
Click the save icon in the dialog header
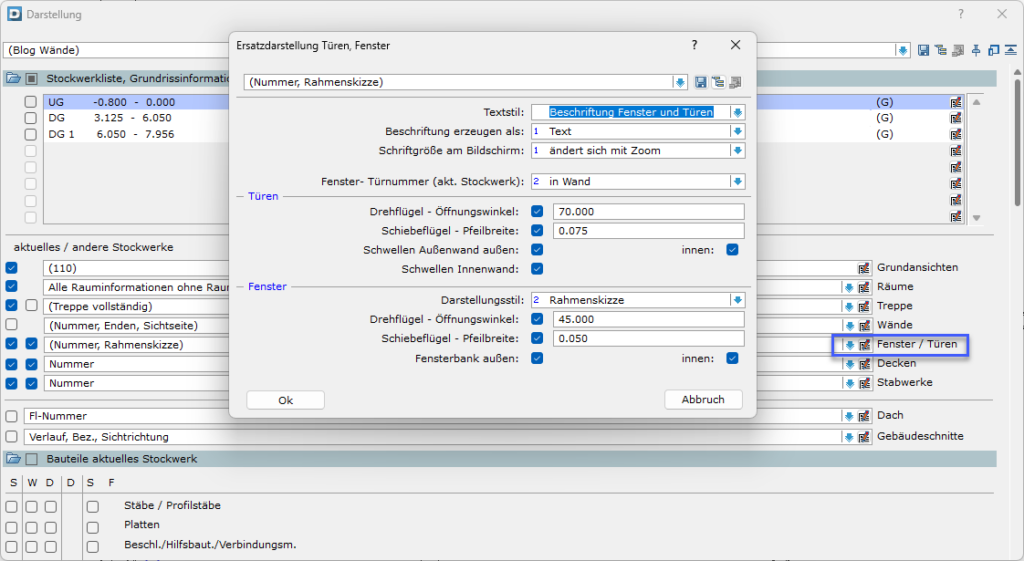pyautogui.click(x=701, y=82)
